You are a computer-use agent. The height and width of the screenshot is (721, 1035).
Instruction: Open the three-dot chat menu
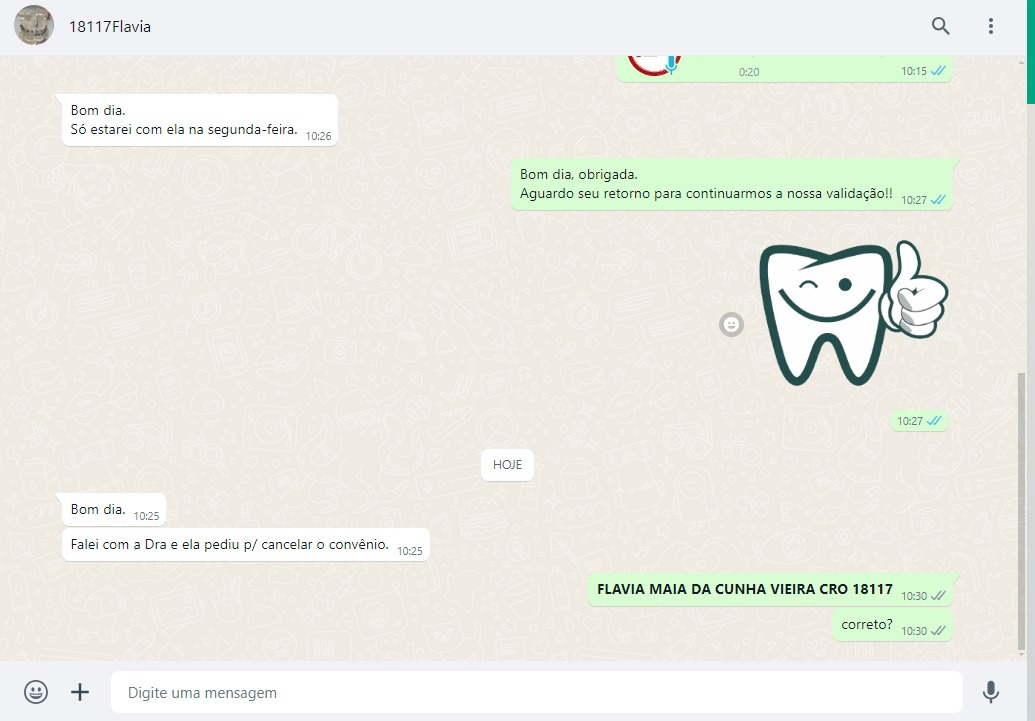click(x=991, y=26)
